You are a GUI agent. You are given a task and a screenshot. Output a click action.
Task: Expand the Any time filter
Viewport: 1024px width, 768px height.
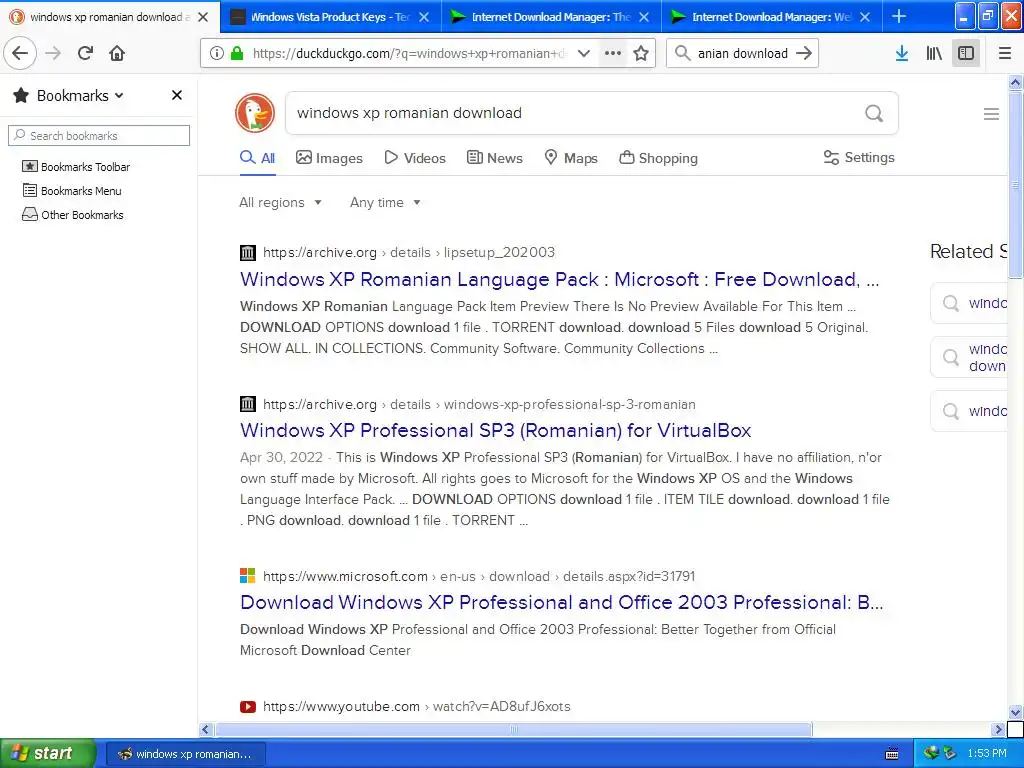click(x=385, y=202)
